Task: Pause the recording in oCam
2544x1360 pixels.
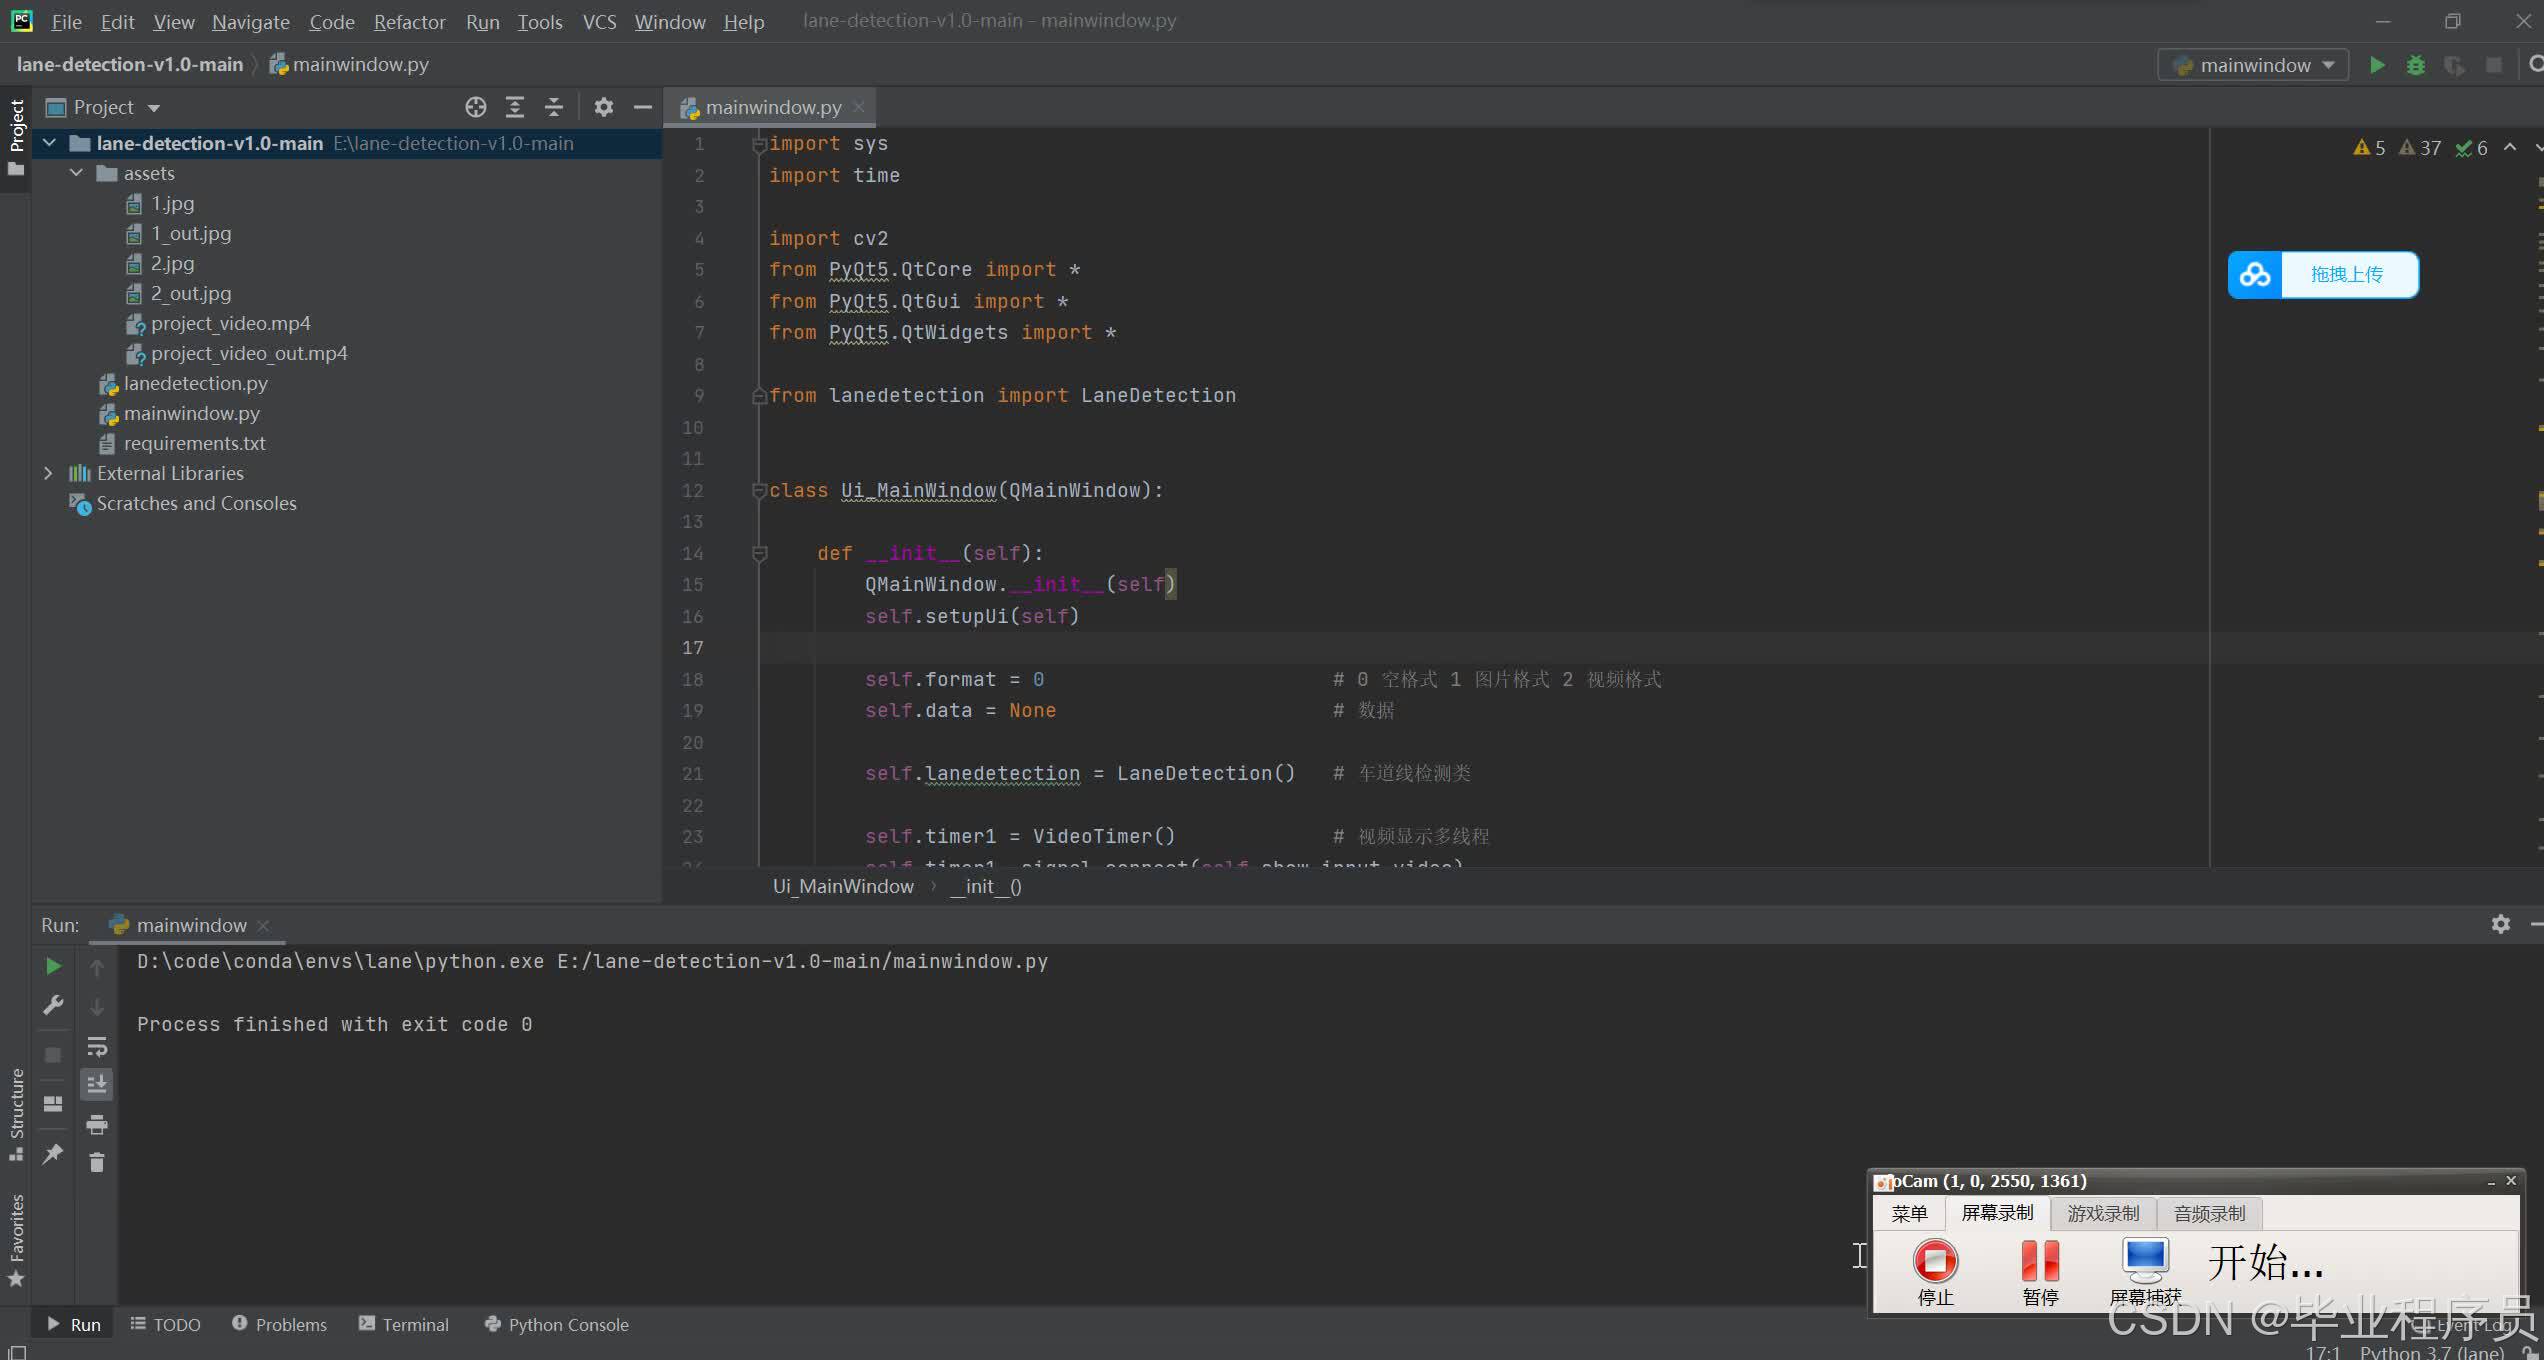Action: pos(2040,1271)
